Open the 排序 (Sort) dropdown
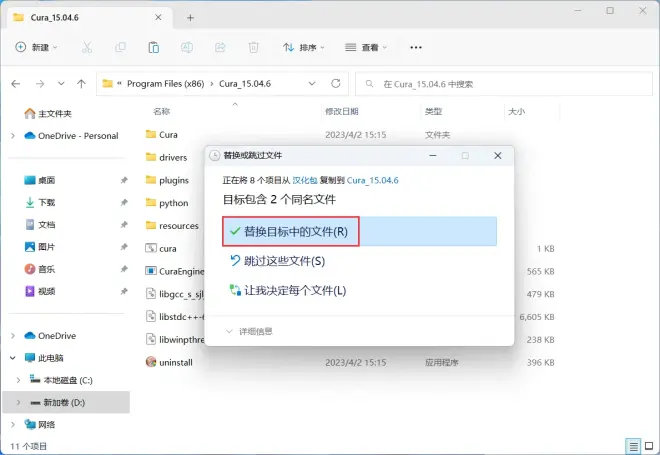660x455 pixels. pos(303,47)
